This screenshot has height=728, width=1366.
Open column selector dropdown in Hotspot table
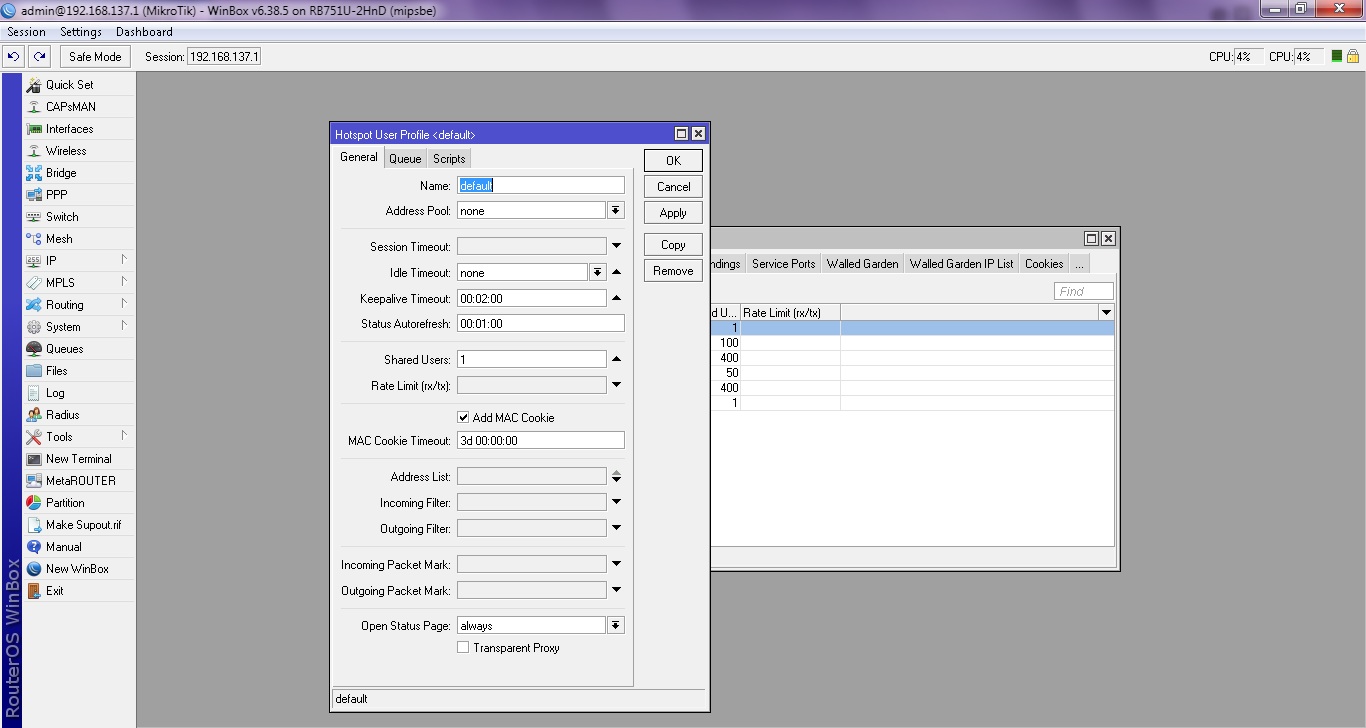coord(1106,313)
